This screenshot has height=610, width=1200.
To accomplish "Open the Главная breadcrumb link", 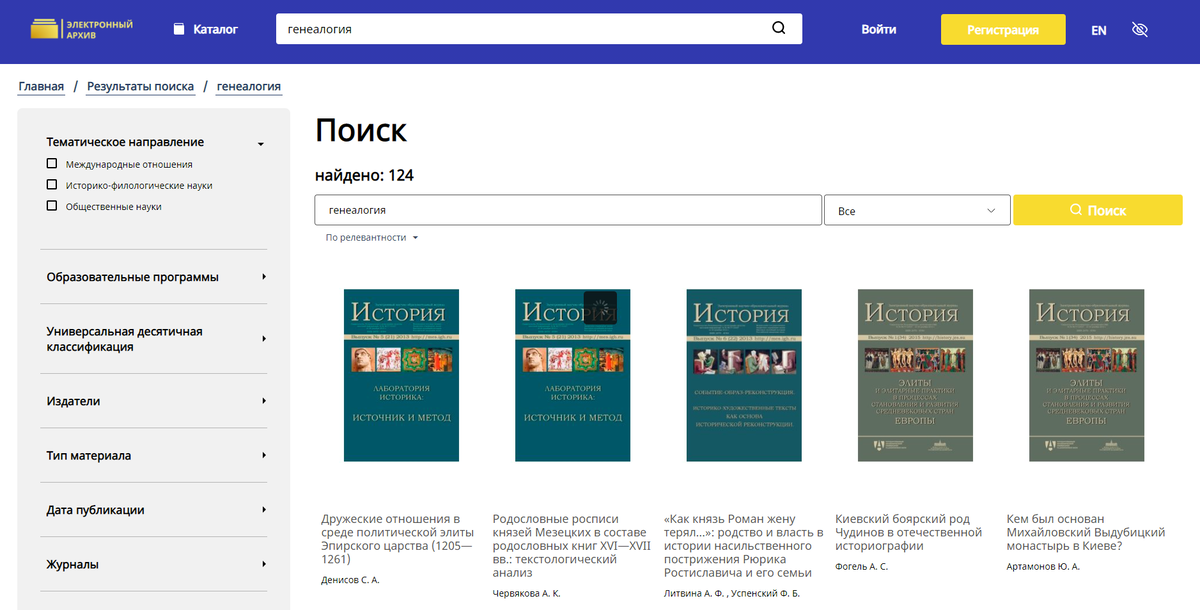I will pos(41,86).
